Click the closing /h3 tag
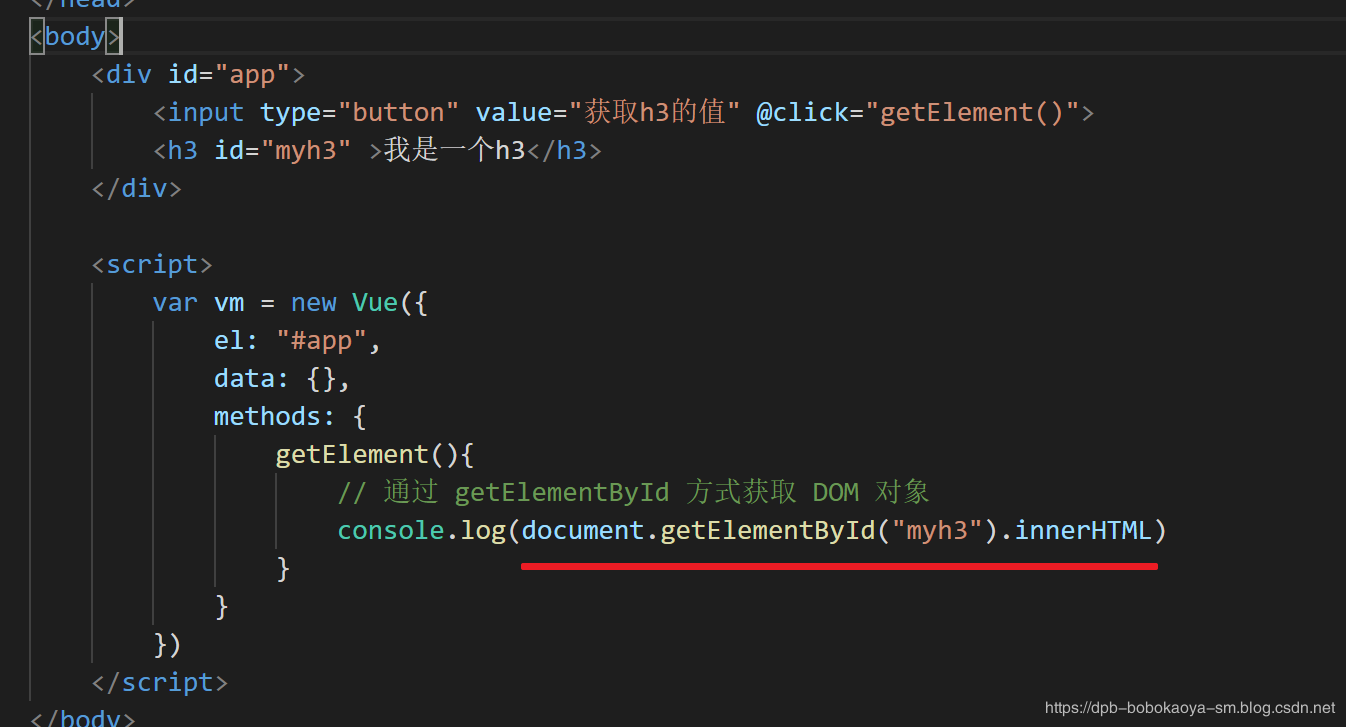Screen dimensions: 1346x727 [x=564, y=150]
